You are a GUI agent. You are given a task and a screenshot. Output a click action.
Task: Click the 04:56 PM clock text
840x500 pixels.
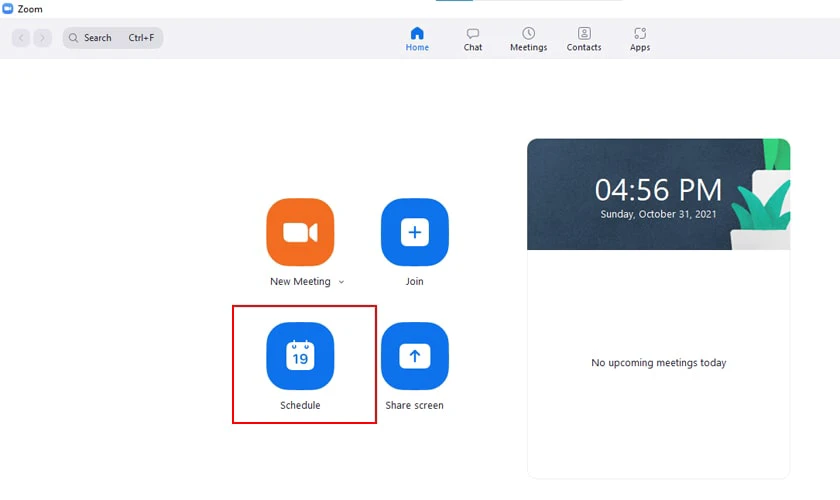pyautogui.click(x=658, y=190)
